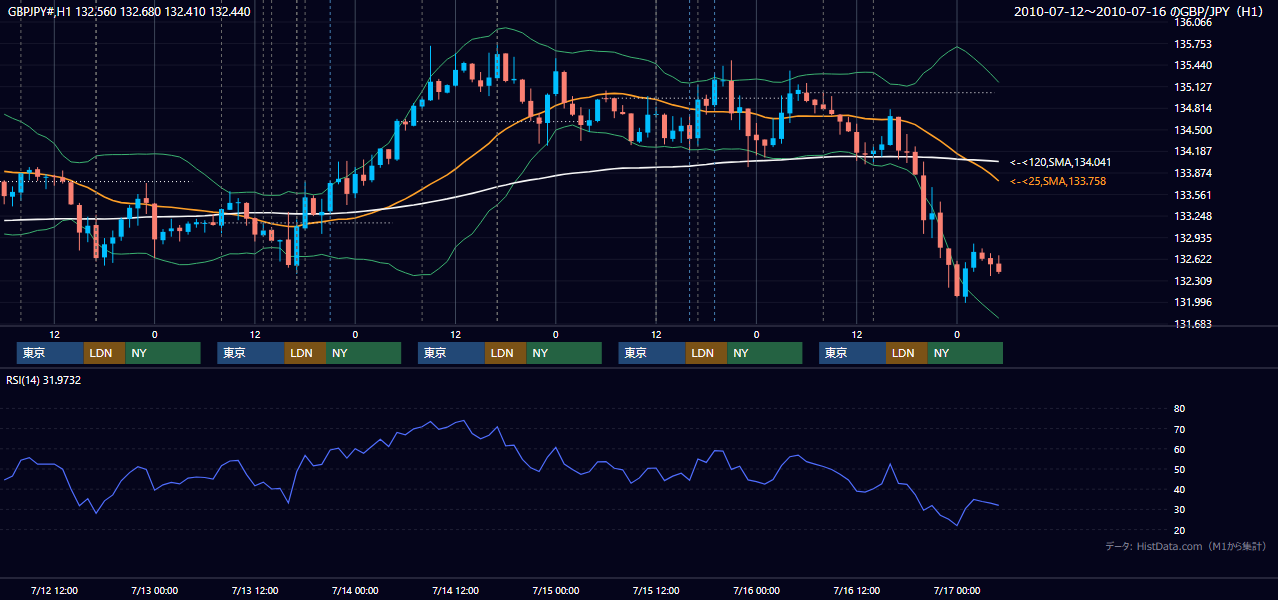Select the 7/14 12:00 time axis marker
Screen dimensions: 1278x600
(x=456, y=590)
